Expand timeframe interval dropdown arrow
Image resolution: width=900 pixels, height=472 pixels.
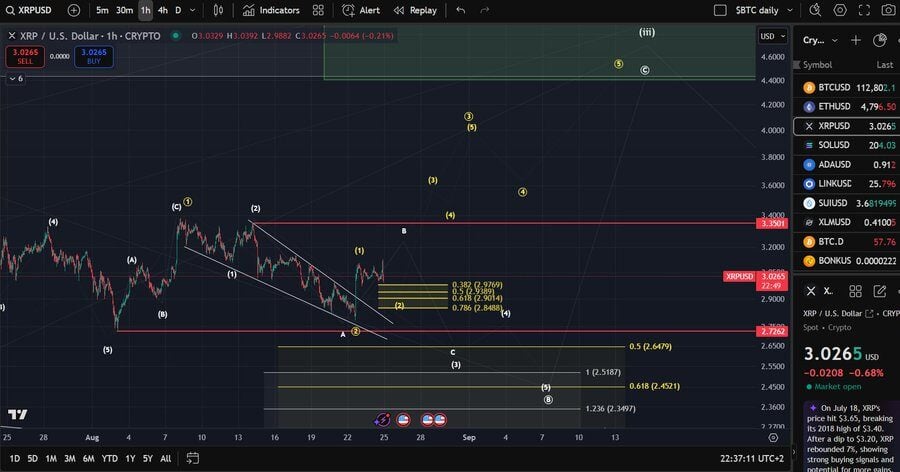(x=192, y=10)
